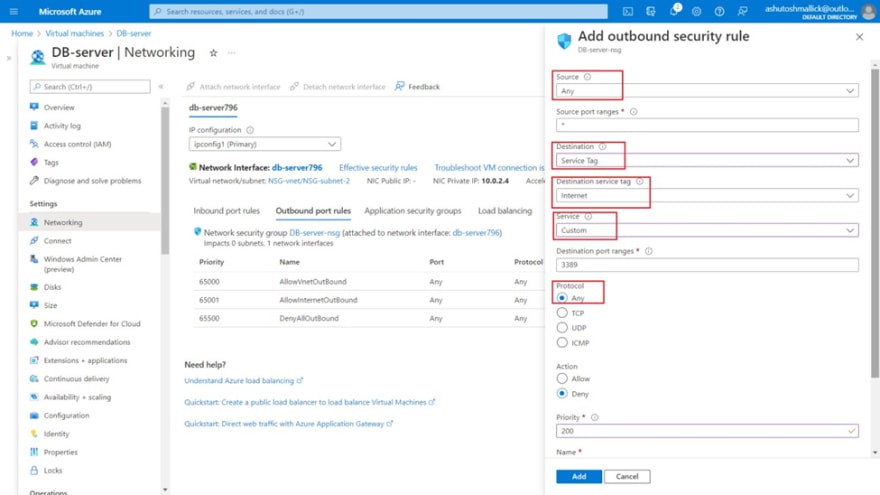
Task: Click the global search resources box
Action: coord(378,11)
